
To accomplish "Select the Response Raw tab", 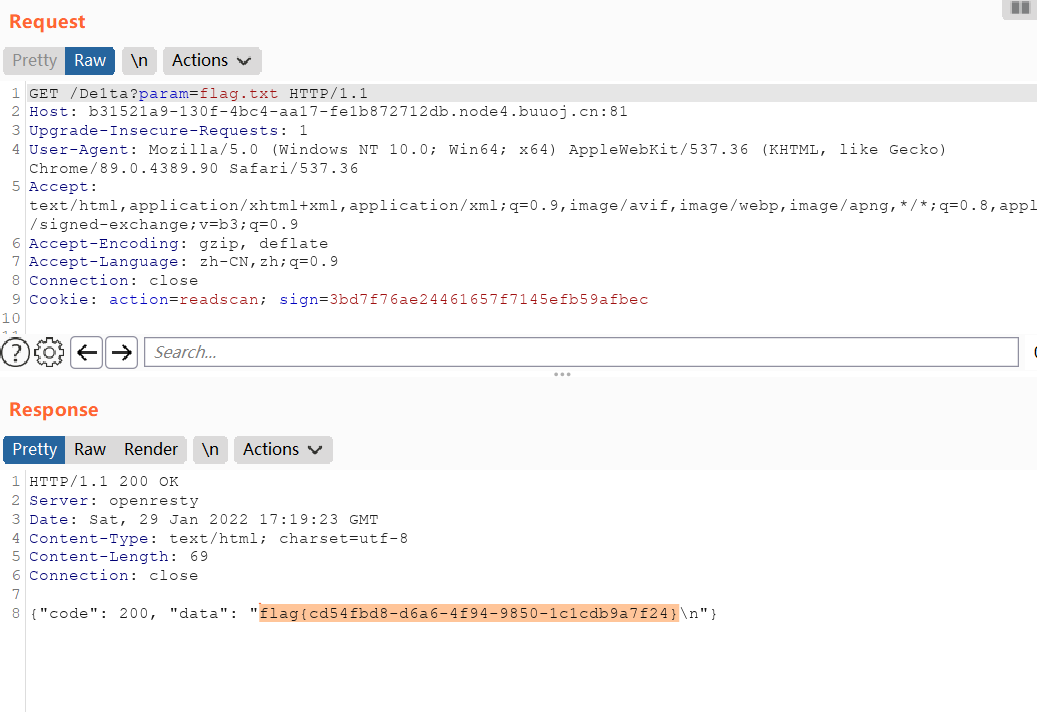I will [x=90, y=450].
